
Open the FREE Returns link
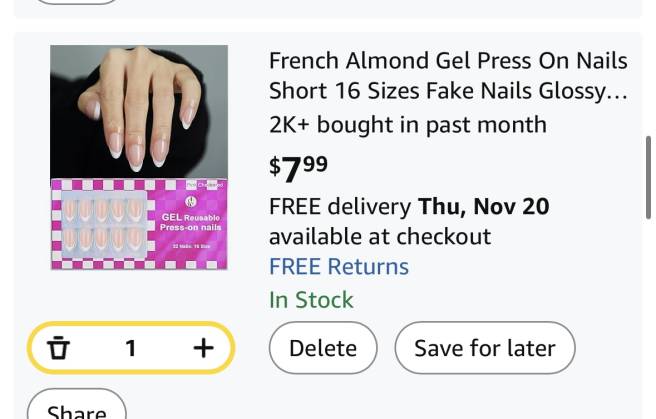click(338, 267)
